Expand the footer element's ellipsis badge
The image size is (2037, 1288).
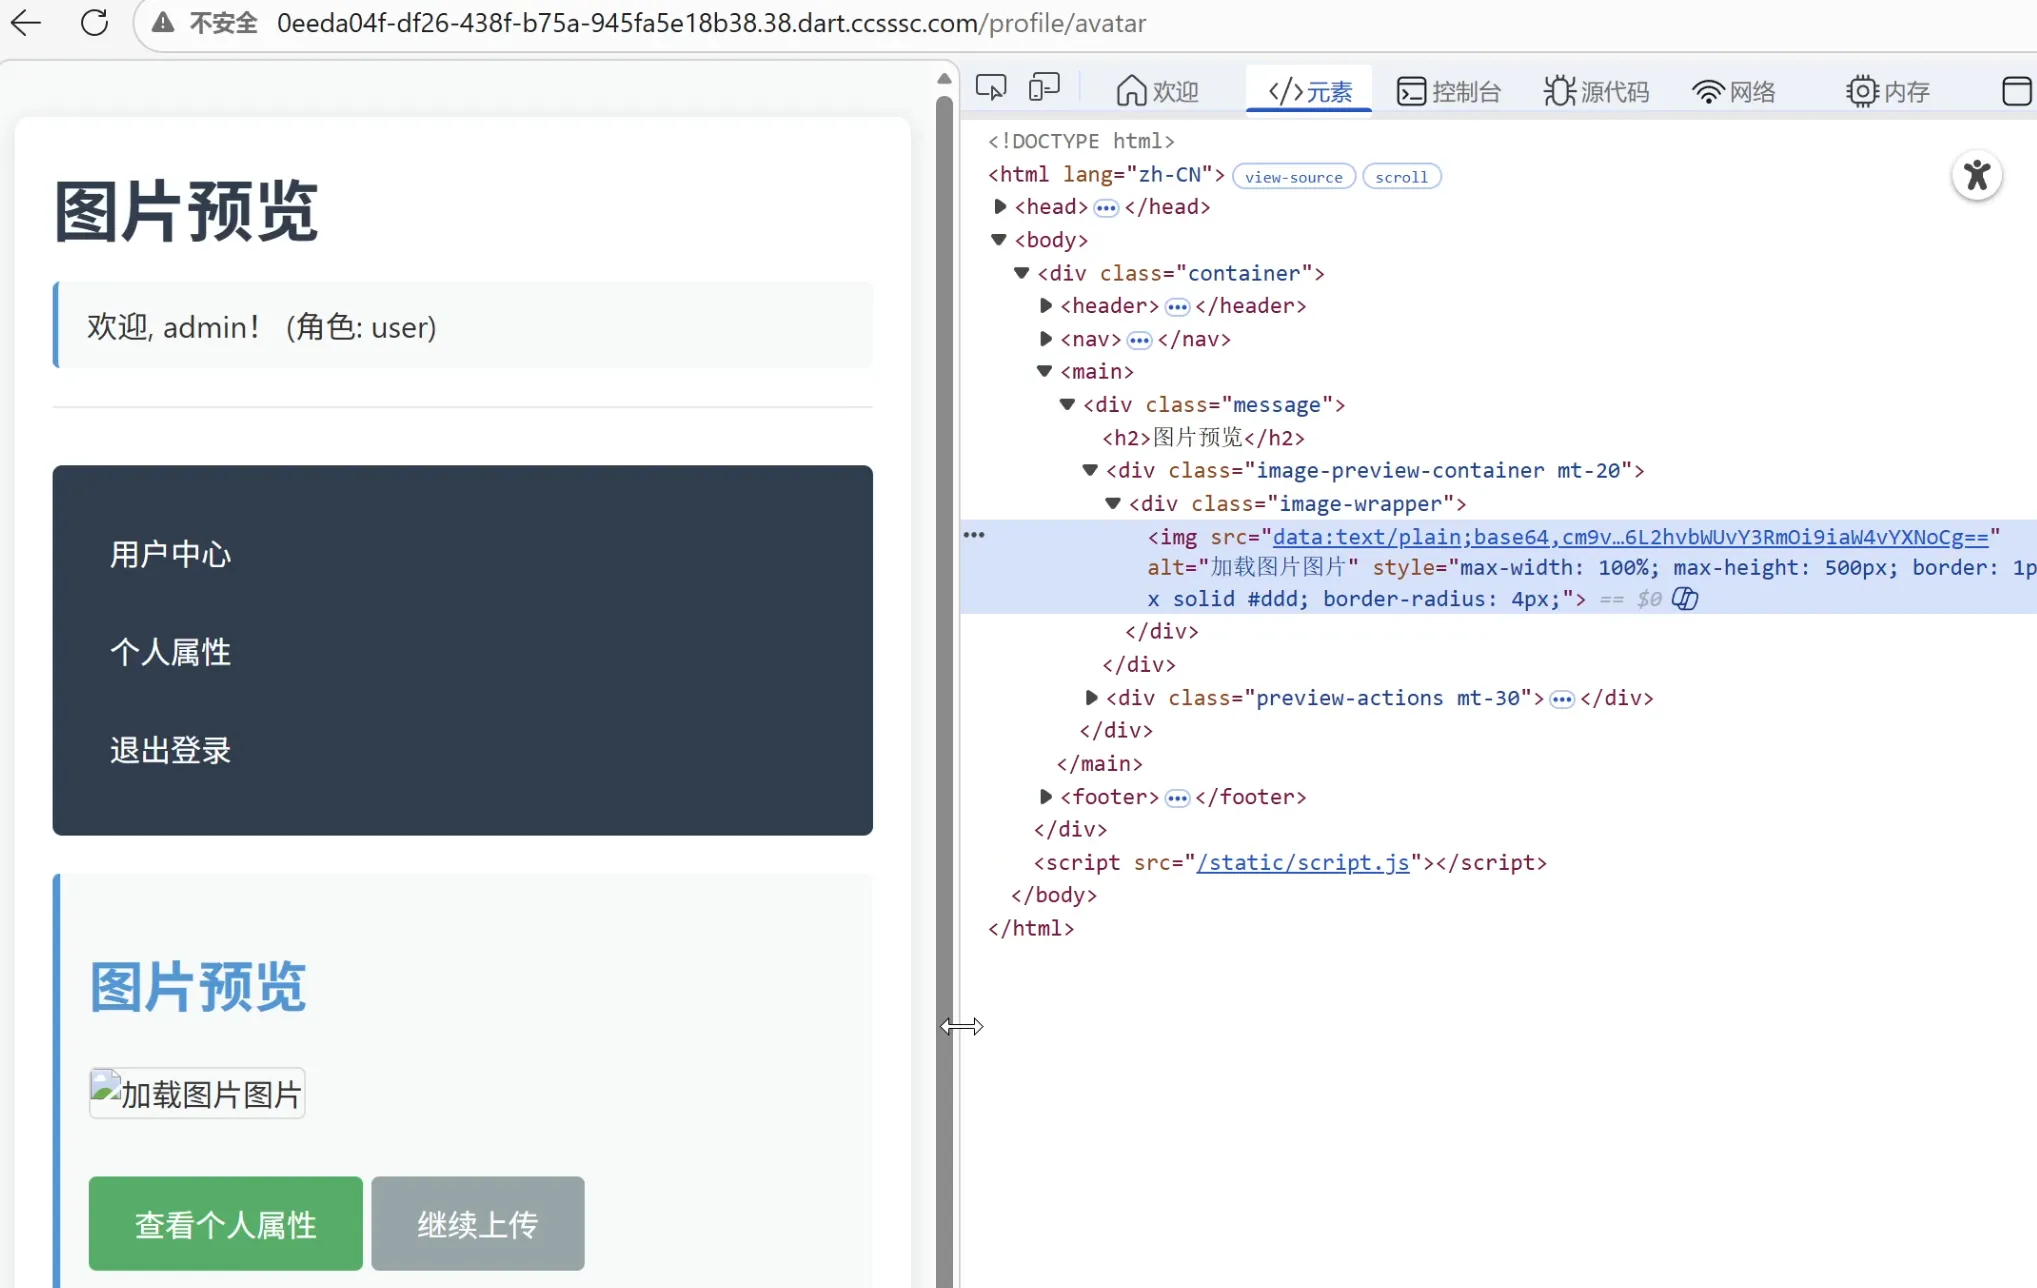click(1177, 798)
